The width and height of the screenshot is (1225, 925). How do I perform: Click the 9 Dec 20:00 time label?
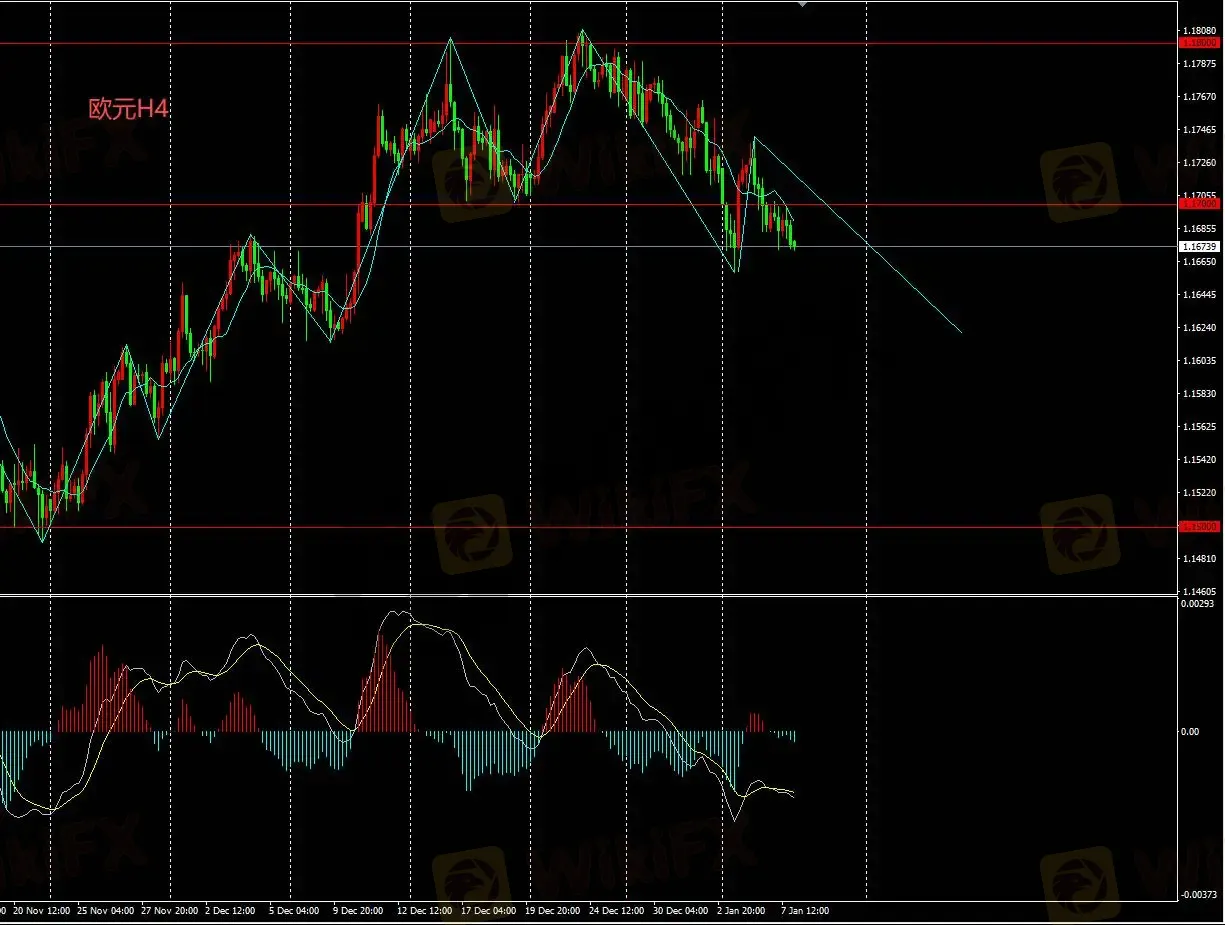360,911
